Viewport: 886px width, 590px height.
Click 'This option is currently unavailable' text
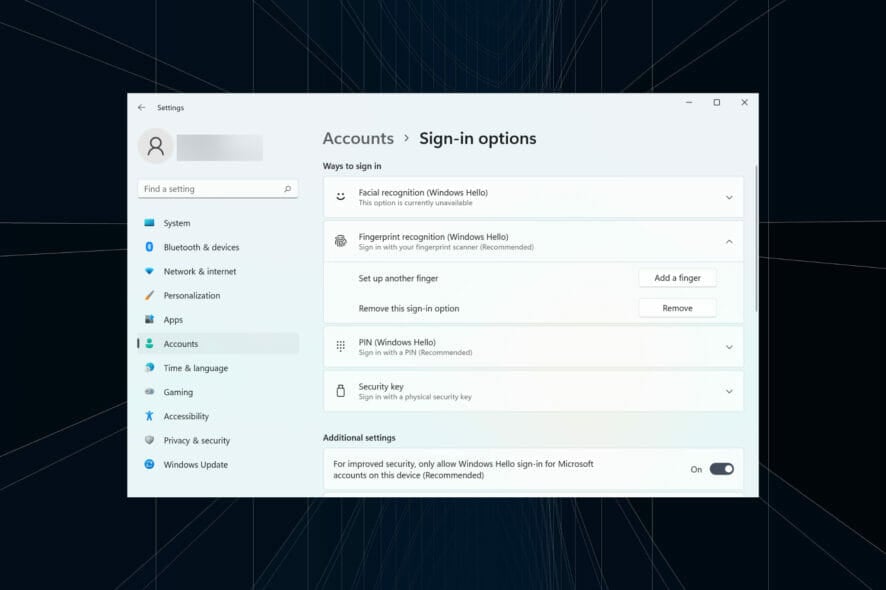click(x=415, y=203)
